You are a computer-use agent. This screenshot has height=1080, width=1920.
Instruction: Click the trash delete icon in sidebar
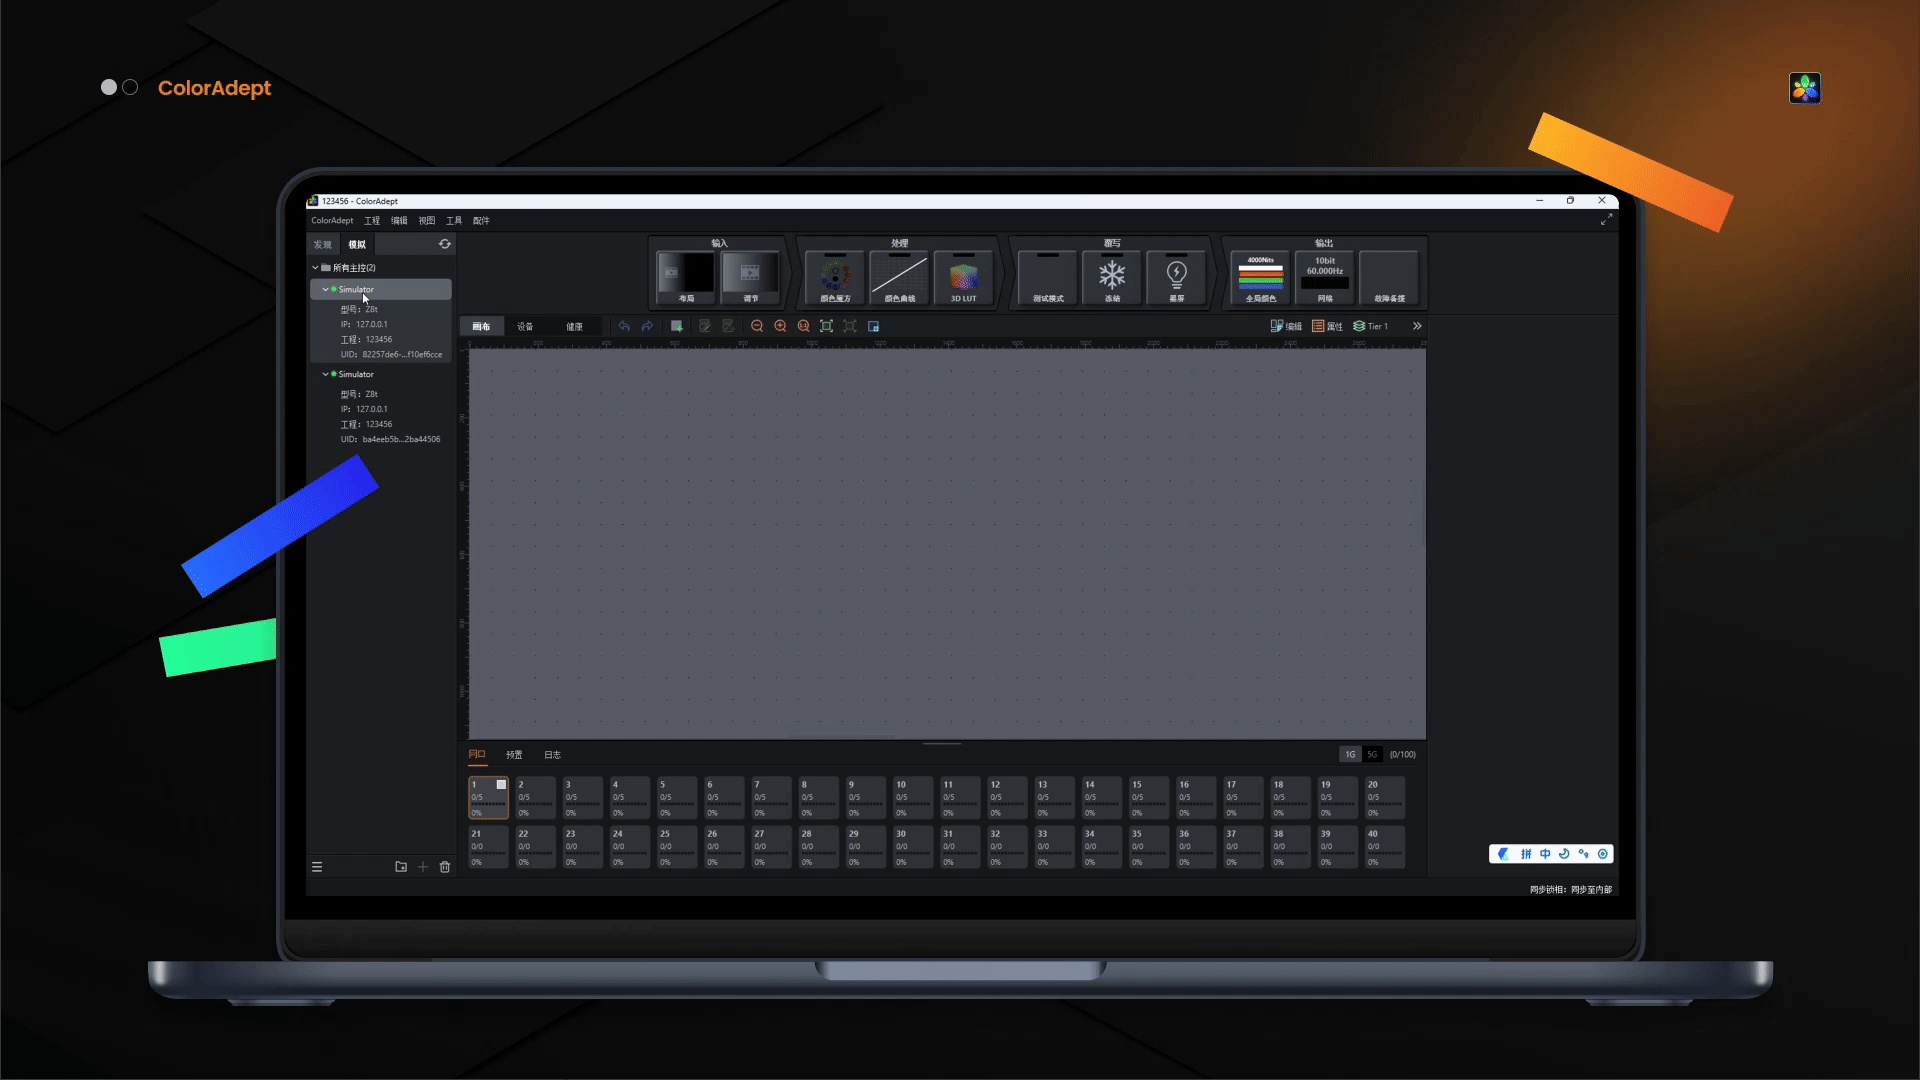point(445,867)
